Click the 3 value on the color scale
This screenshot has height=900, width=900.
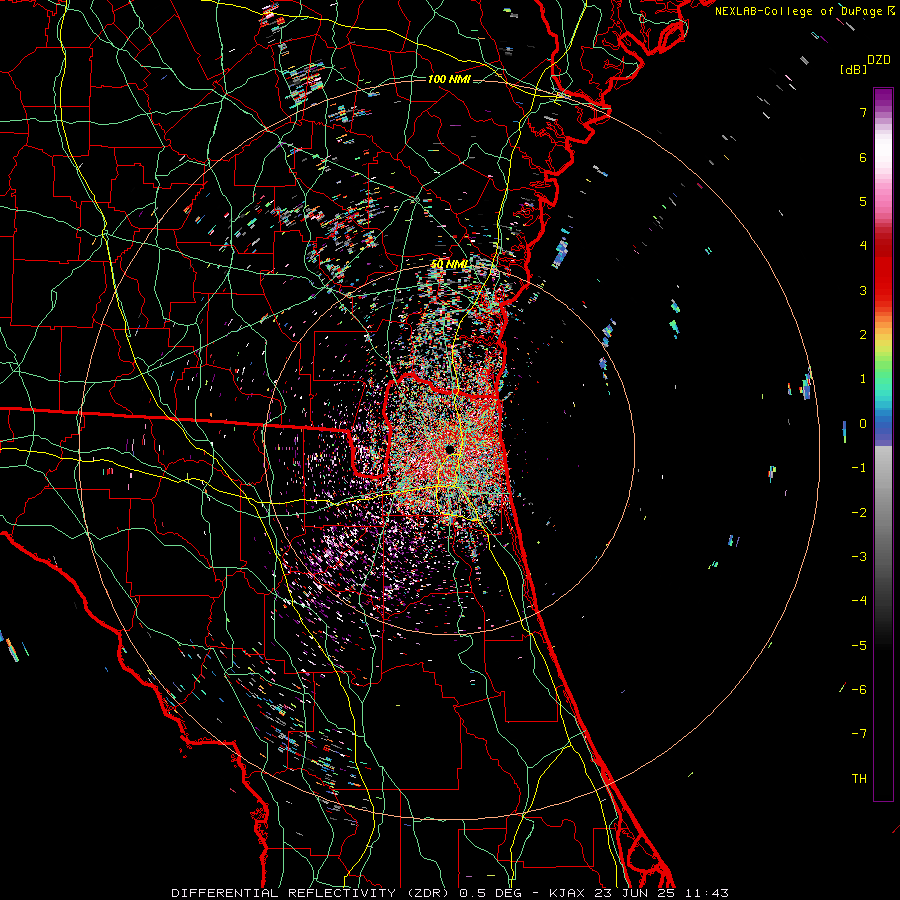(863, 290)
